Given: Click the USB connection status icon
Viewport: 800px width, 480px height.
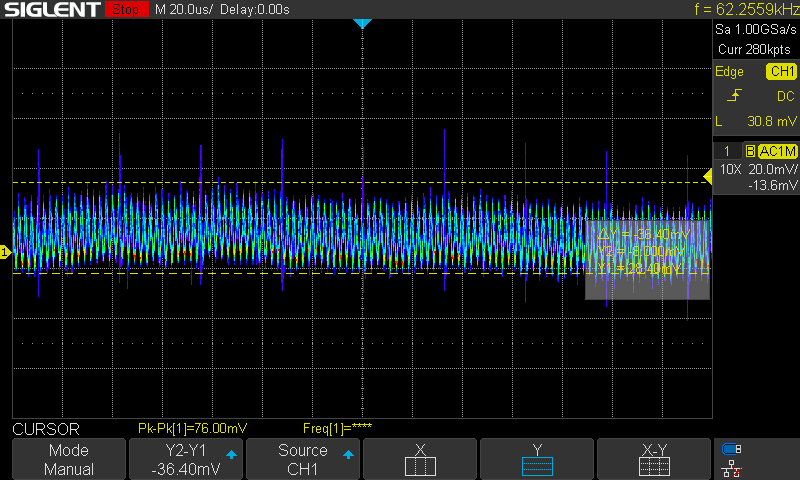Looking at the screenshot, I should [x=731, y=449].
